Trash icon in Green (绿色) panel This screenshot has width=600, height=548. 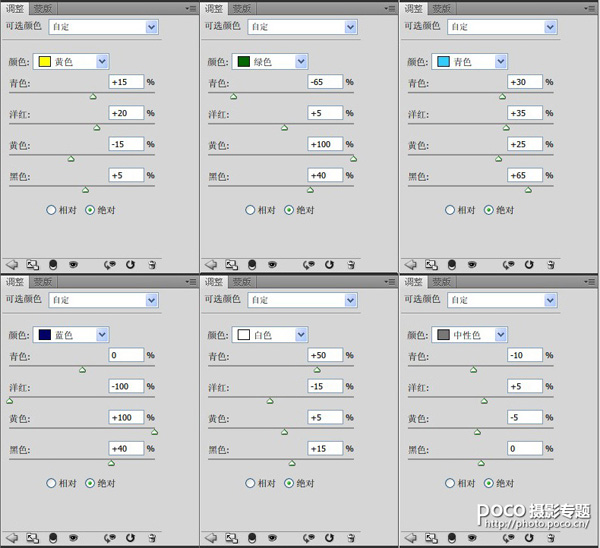[x=351, y=264]
